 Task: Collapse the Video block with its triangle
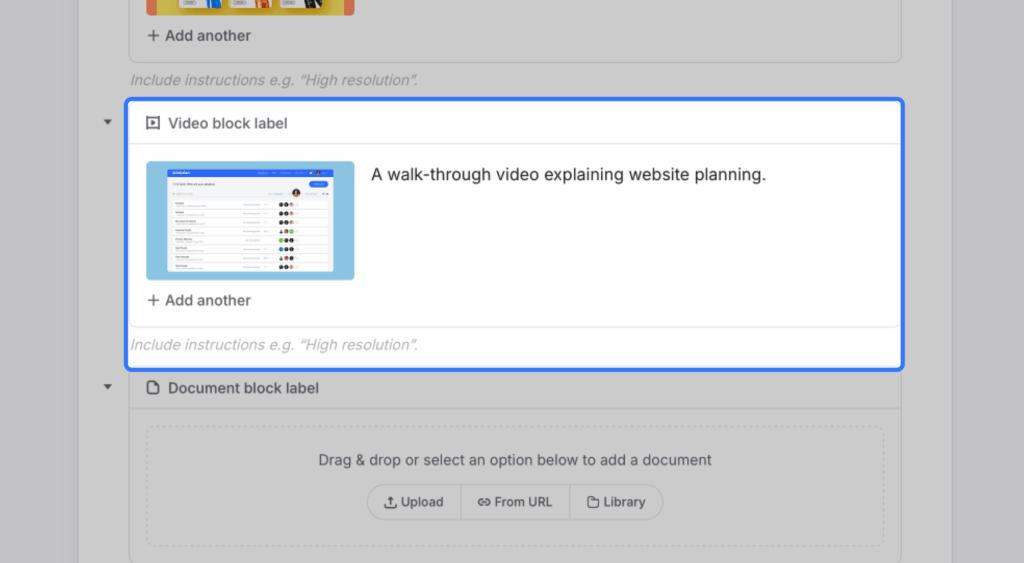tap(108, 122)
